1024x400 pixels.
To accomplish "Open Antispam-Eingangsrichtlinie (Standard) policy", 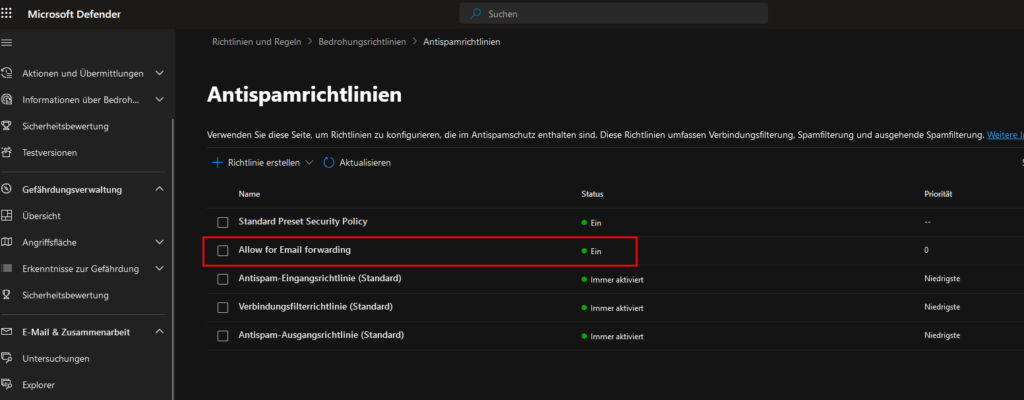I will [x=319, y=278].
